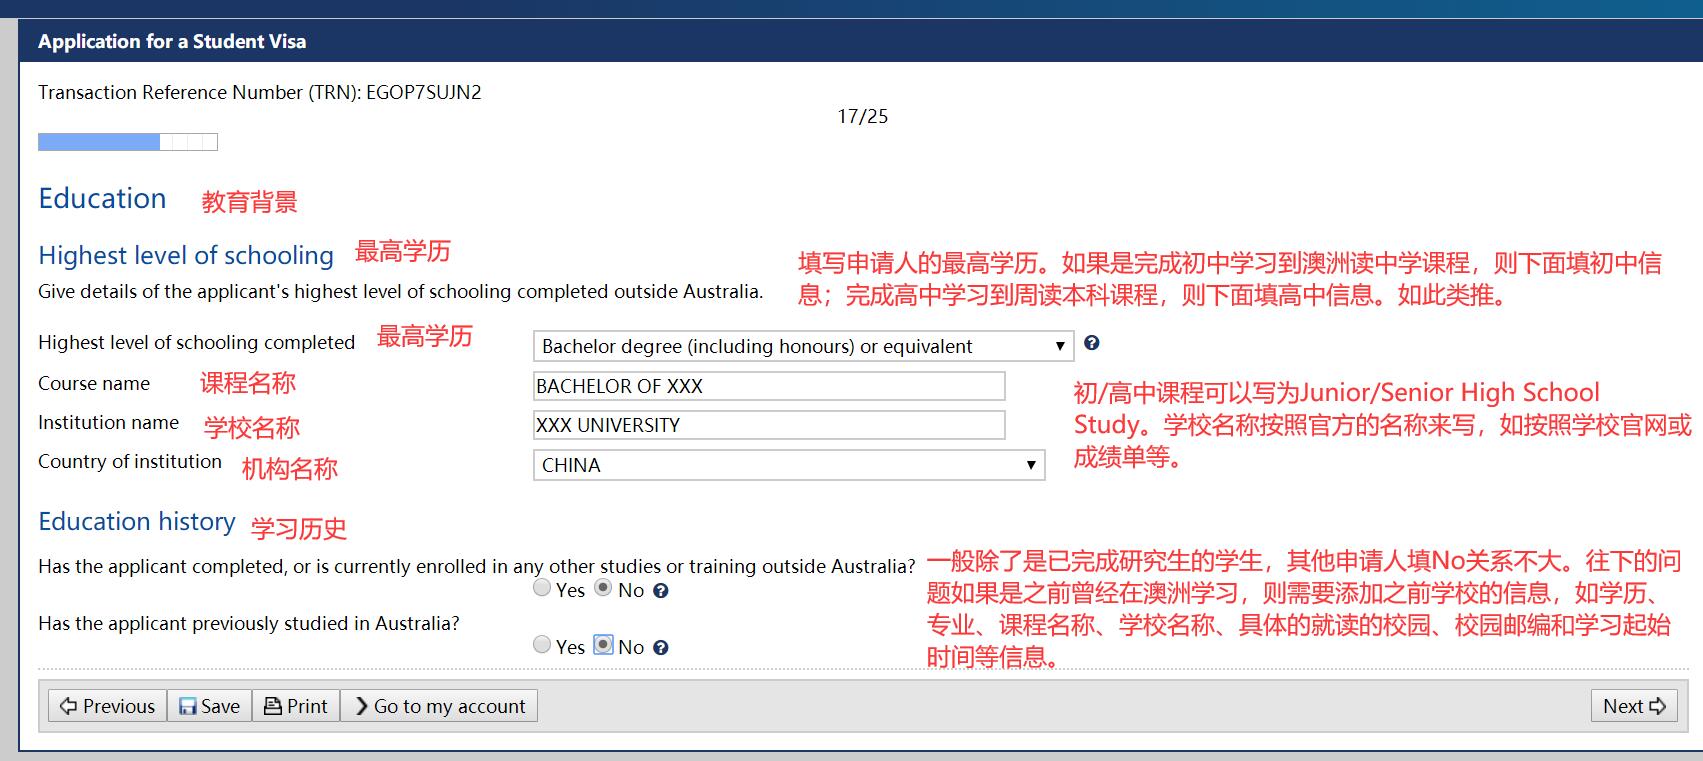Click the Country of institution label
The height and width of the screenshot is (761, 1703).
pyautogui.click(x=130, y=461)
